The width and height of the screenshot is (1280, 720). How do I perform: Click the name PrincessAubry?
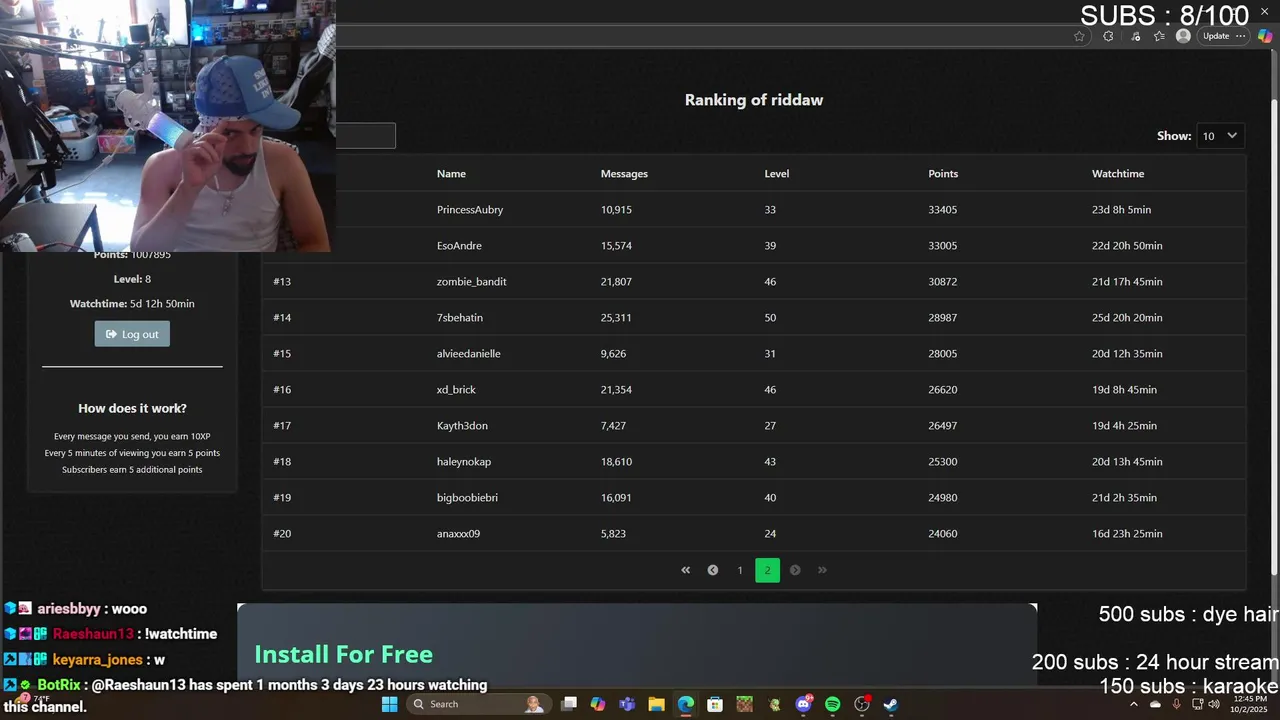pyautogui.click(x=470, y=210)
